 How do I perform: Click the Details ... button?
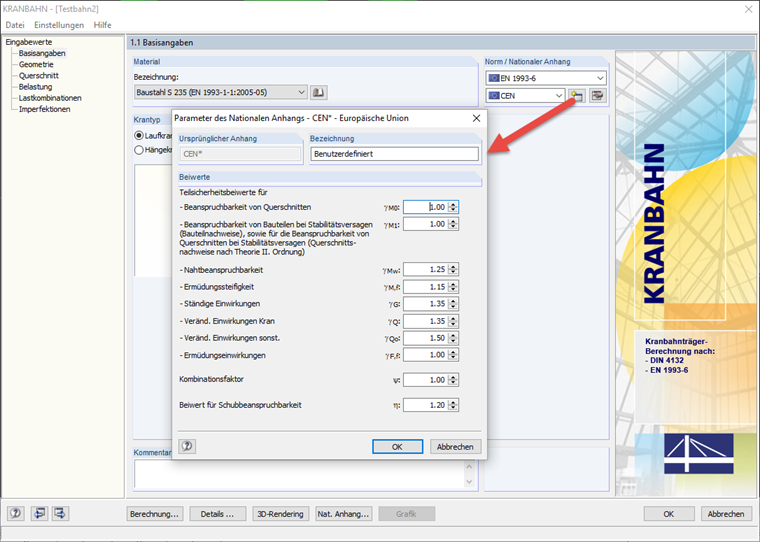pos(218,514)
